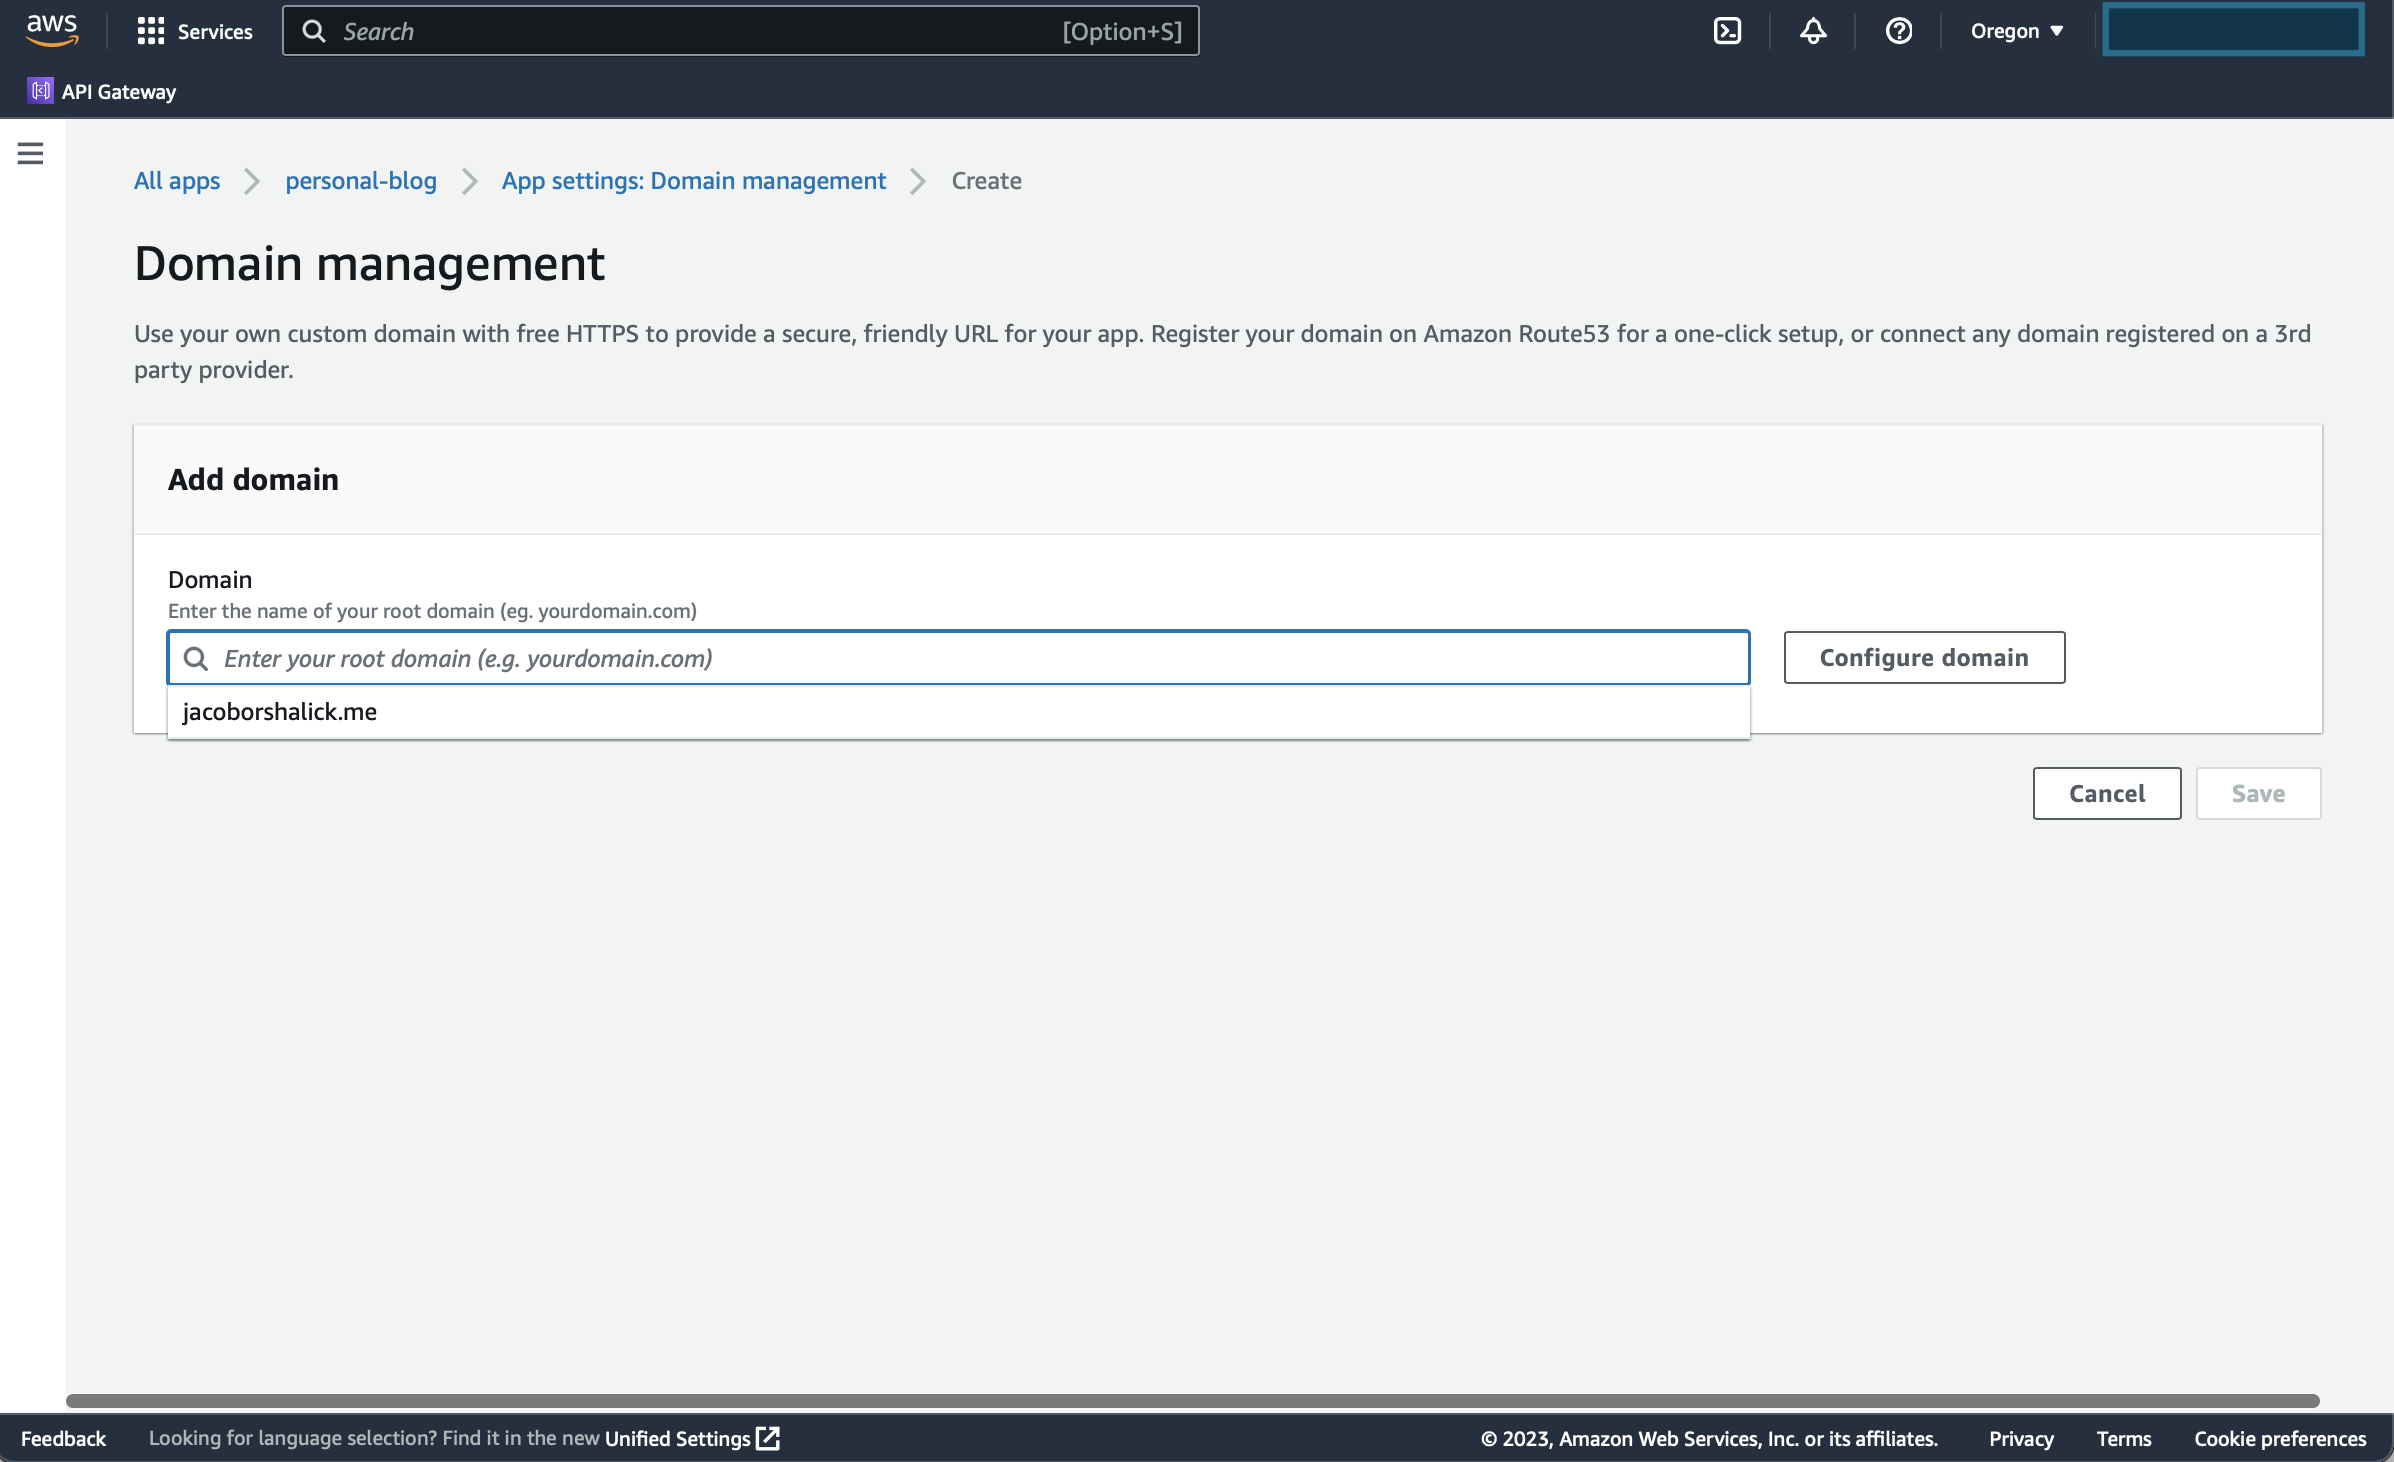Image resolution: width=2394 pixels, height=1462 pixels.
Task: Click the Save button
Action: tap(2258, 793)
